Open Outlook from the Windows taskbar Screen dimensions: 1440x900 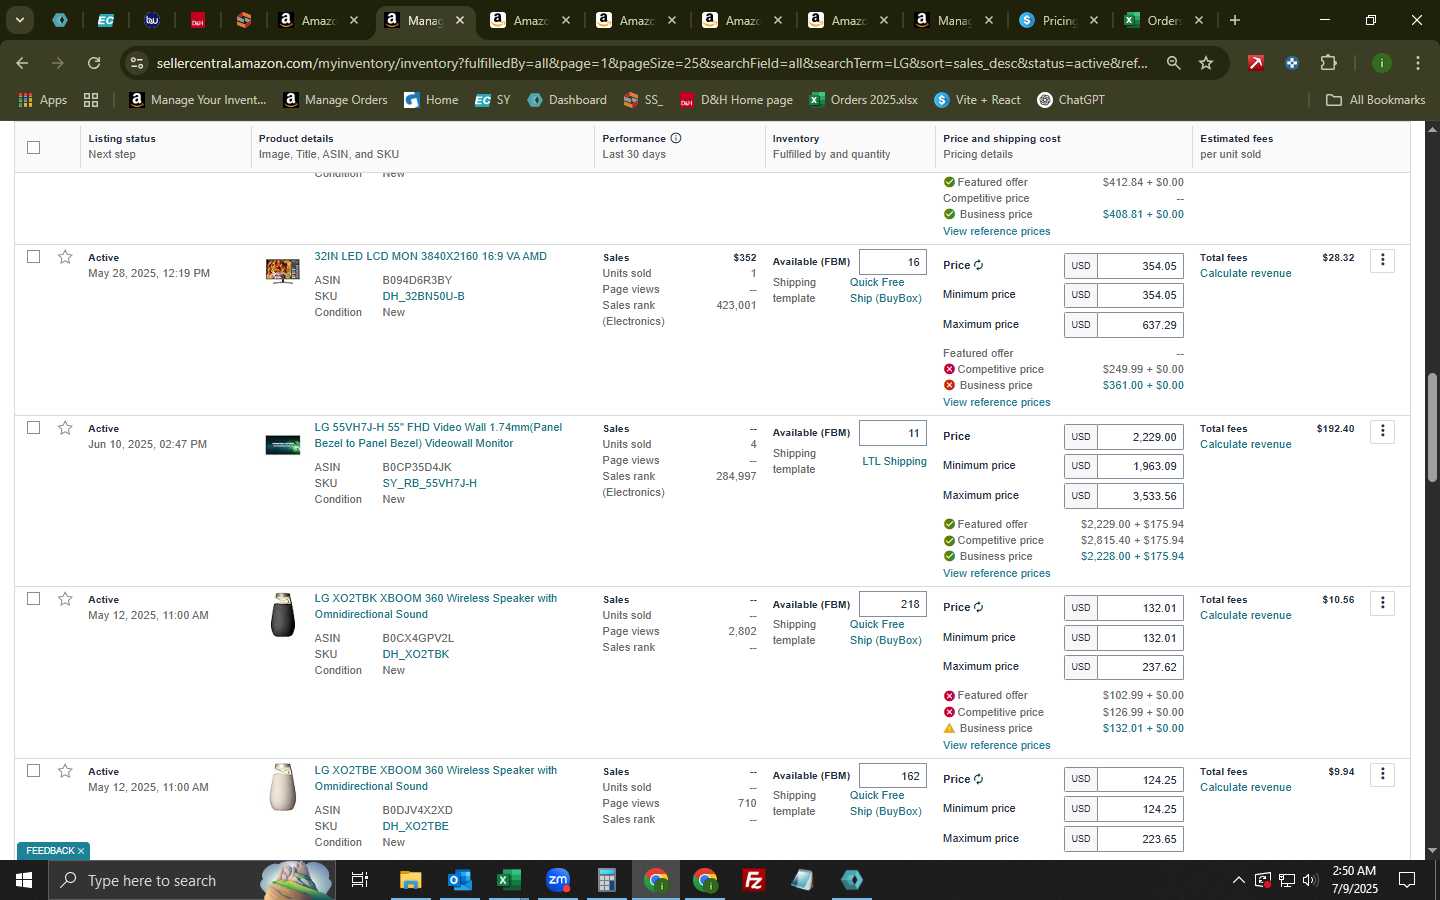coord(459,880)
